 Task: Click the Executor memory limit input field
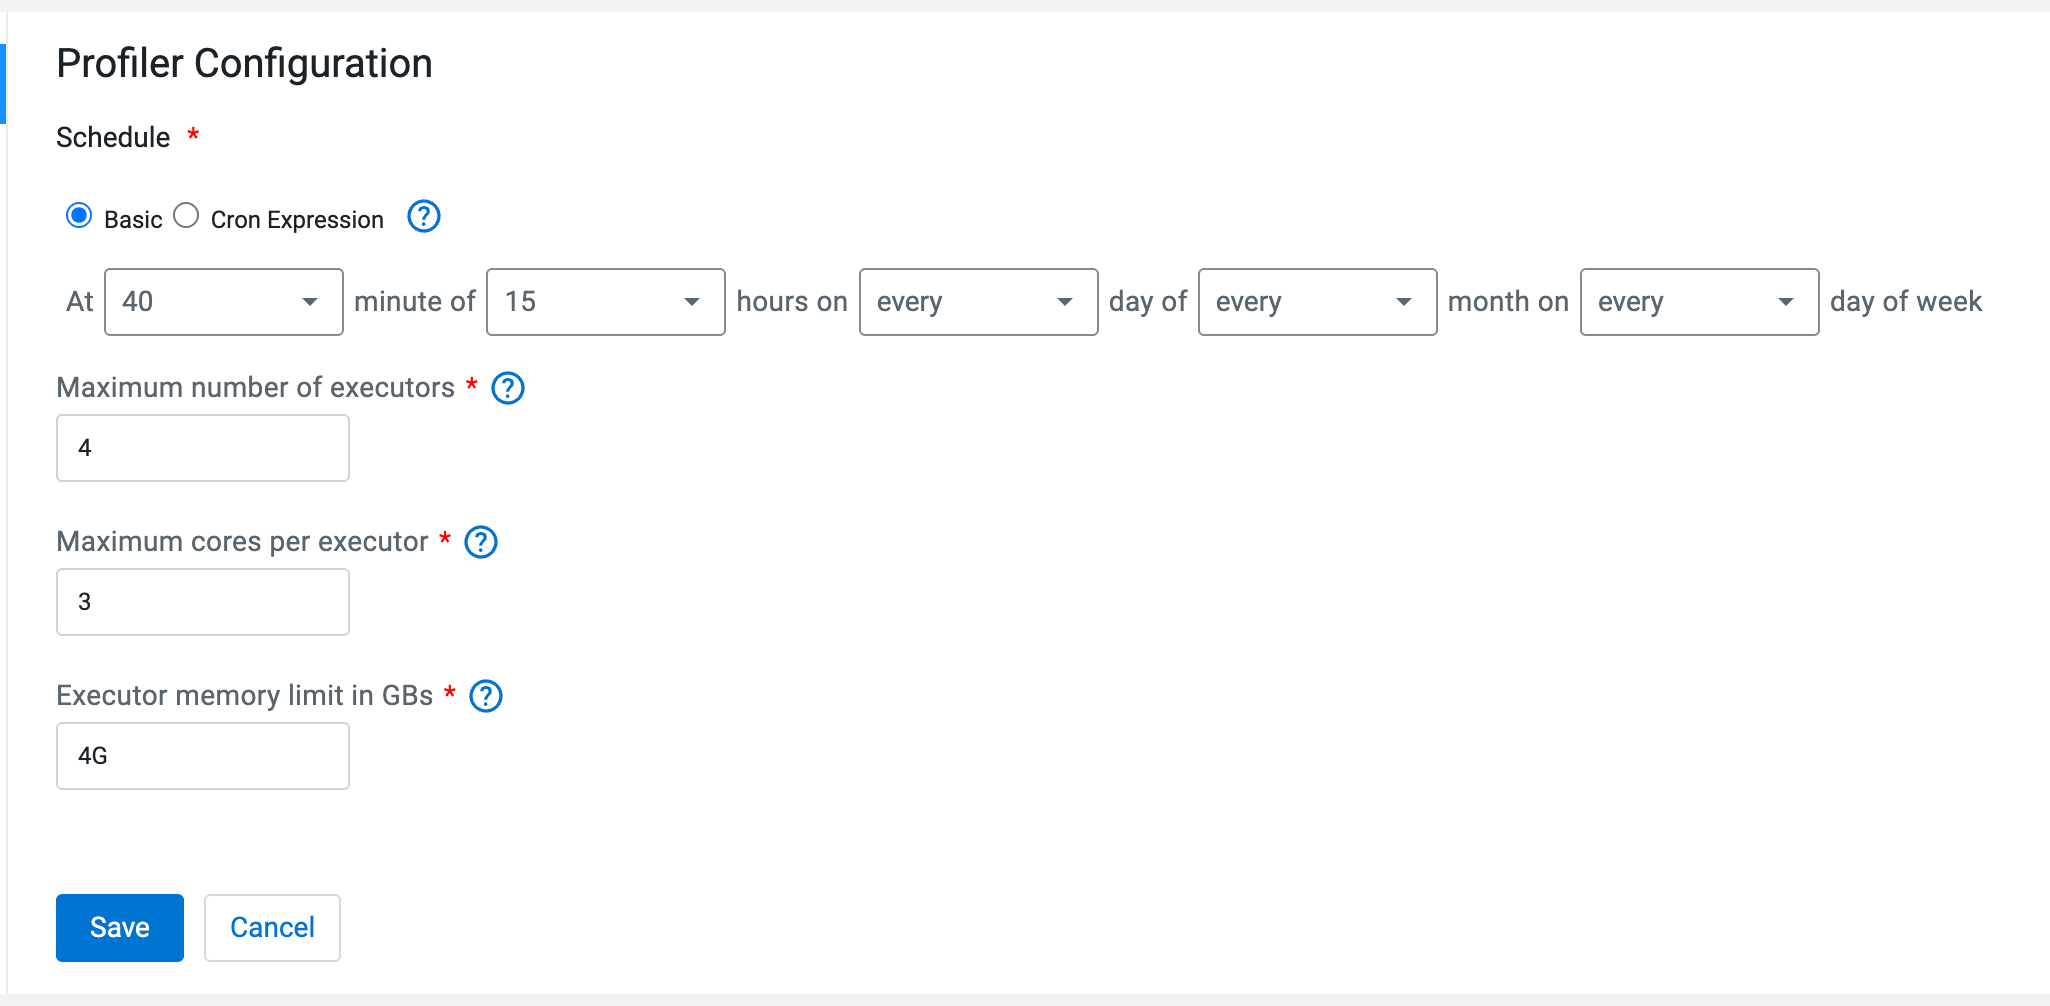[203, 756]
